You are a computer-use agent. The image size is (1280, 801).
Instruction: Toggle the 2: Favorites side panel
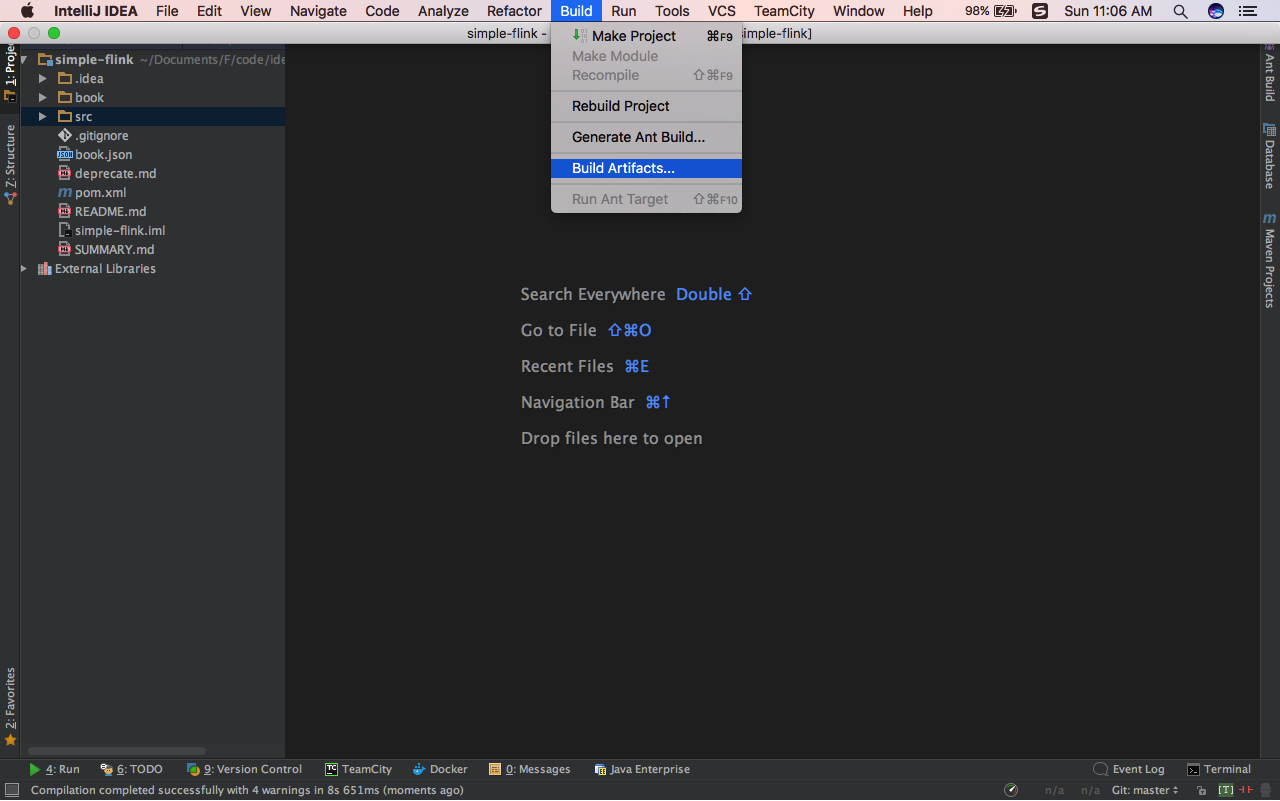10,705
